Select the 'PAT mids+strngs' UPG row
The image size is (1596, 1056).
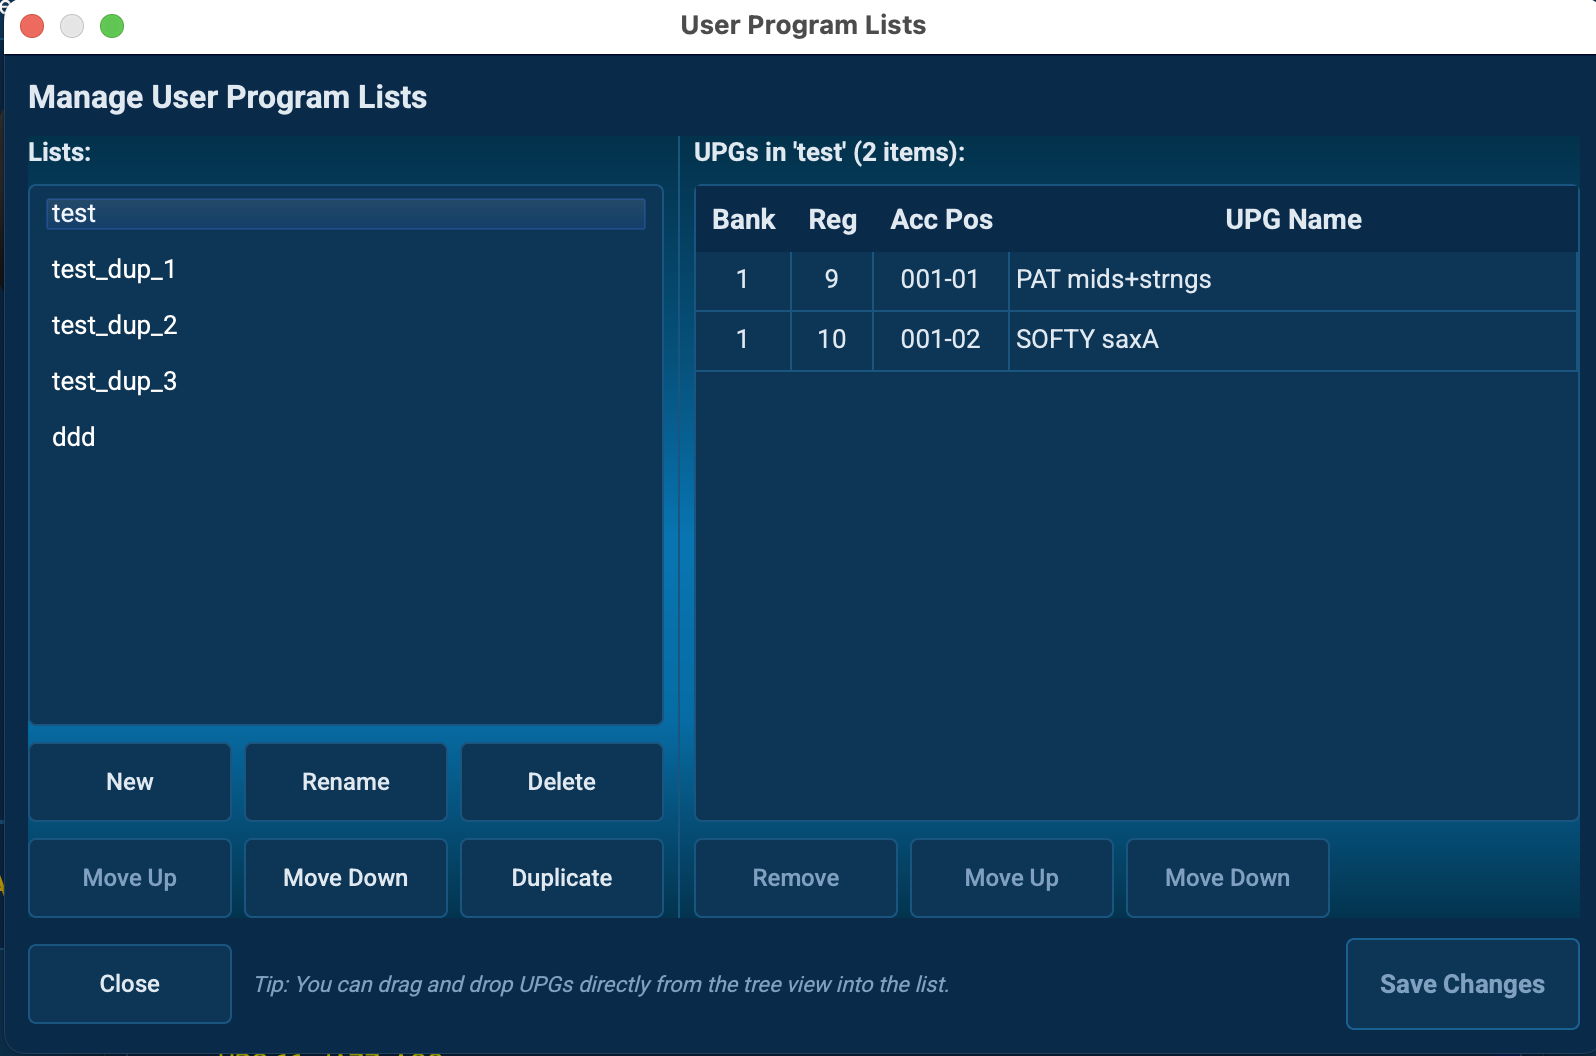click(x=1136, y=281)
